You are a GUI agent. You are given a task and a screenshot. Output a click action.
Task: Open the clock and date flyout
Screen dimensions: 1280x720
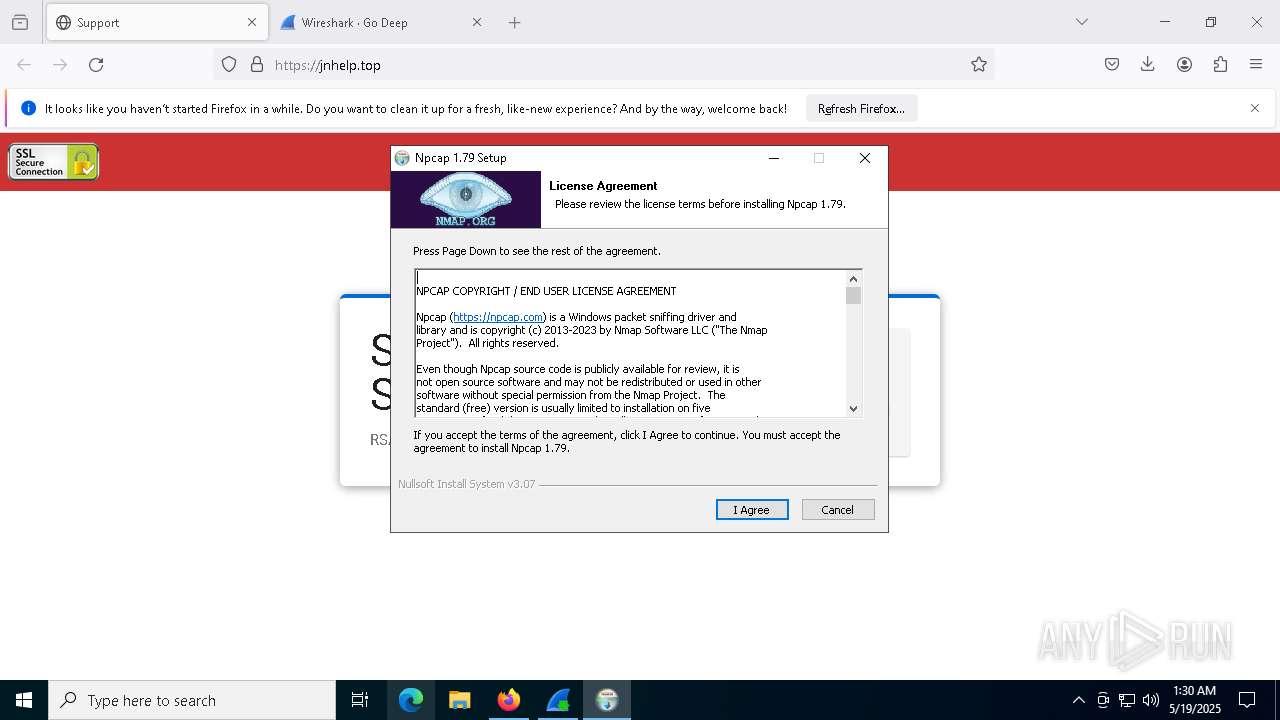click(1194, 700)
